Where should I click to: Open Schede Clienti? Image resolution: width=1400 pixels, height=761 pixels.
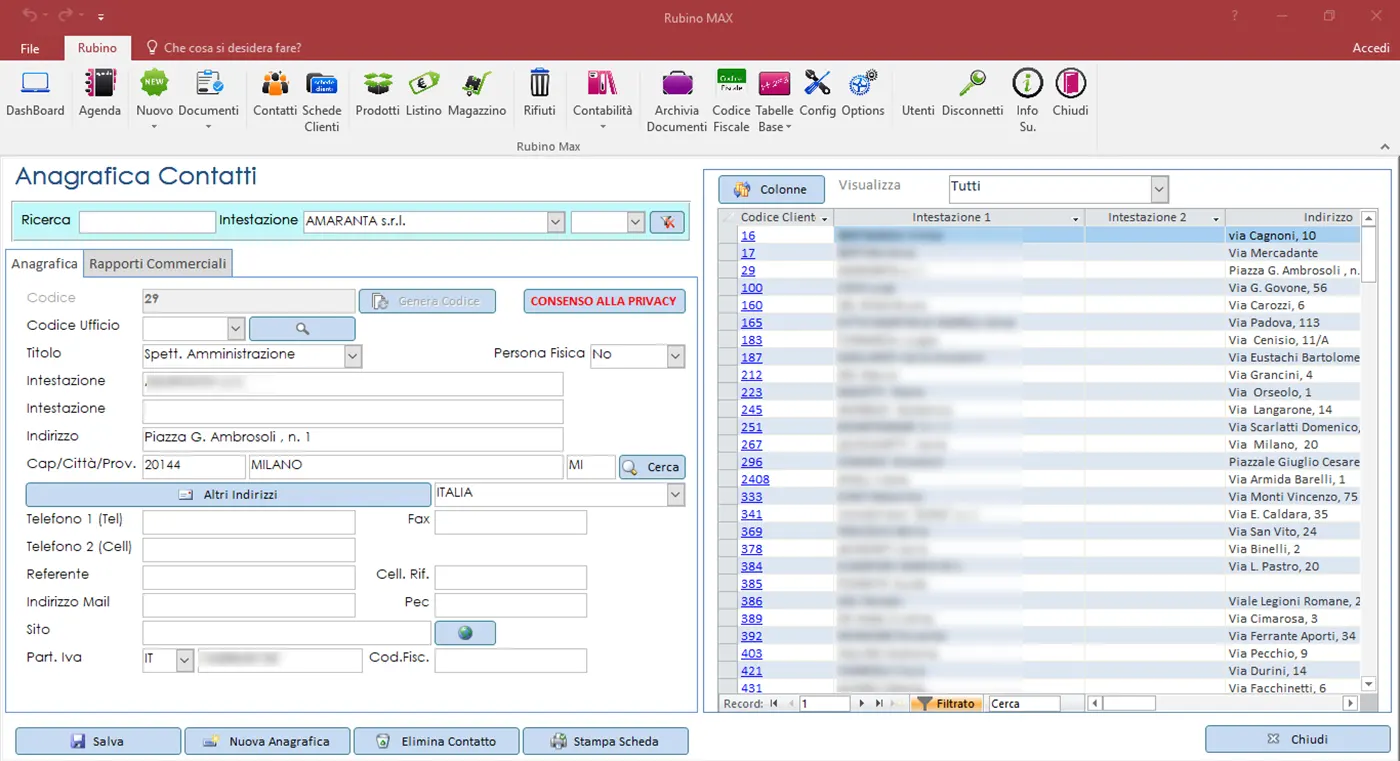click(322, 101)
